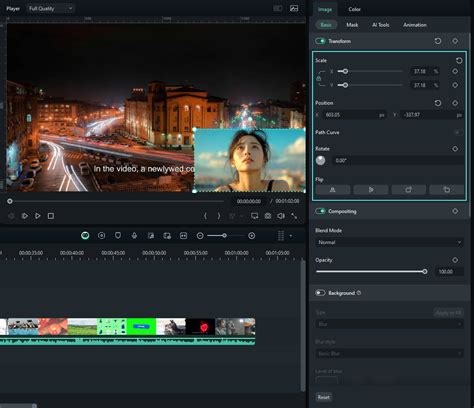Open the Blend Mode Normal dropdown
The image size is (474, 408).
pos(389,242)
